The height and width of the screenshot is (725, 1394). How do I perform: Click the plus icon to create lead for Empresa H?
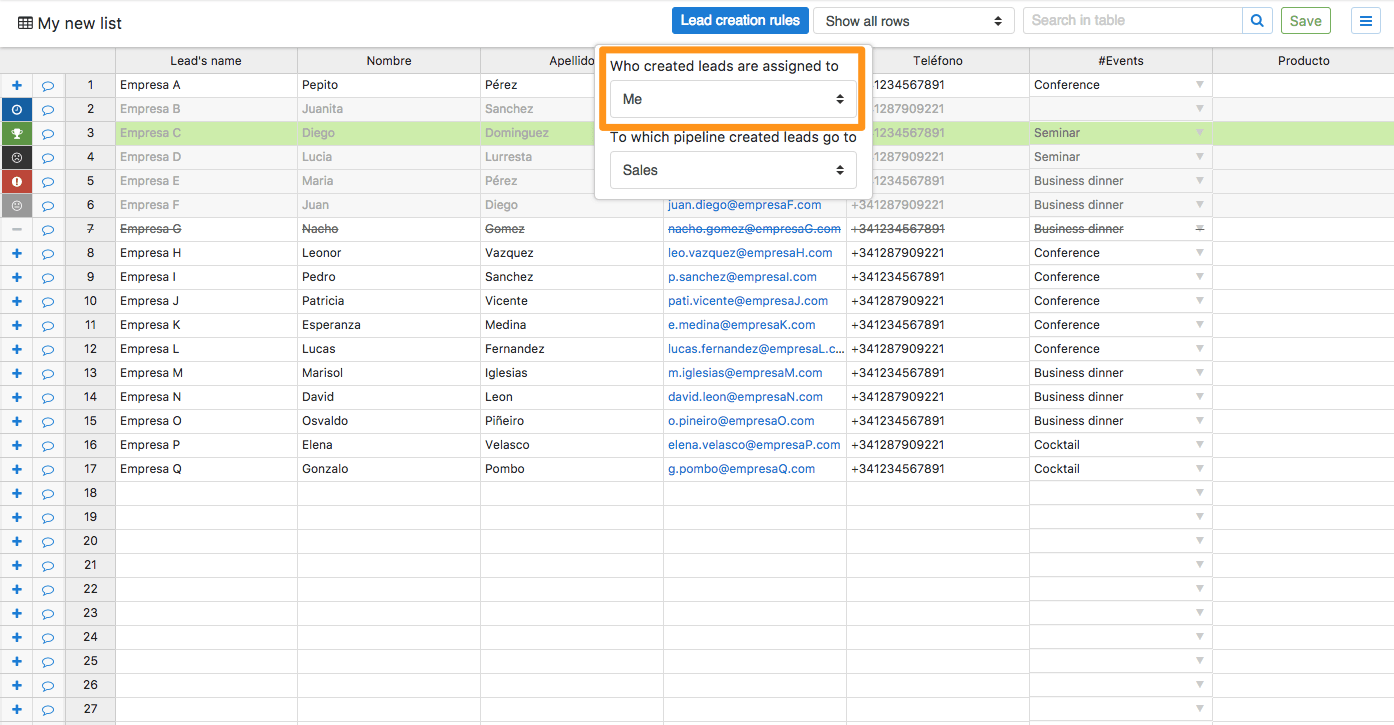(x=17, y=253)
